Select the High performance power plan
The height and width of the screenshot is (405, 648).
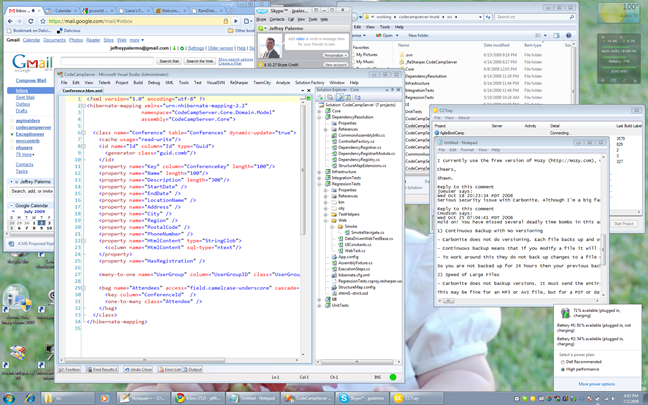pyautogui.click(x=563, y=369)
